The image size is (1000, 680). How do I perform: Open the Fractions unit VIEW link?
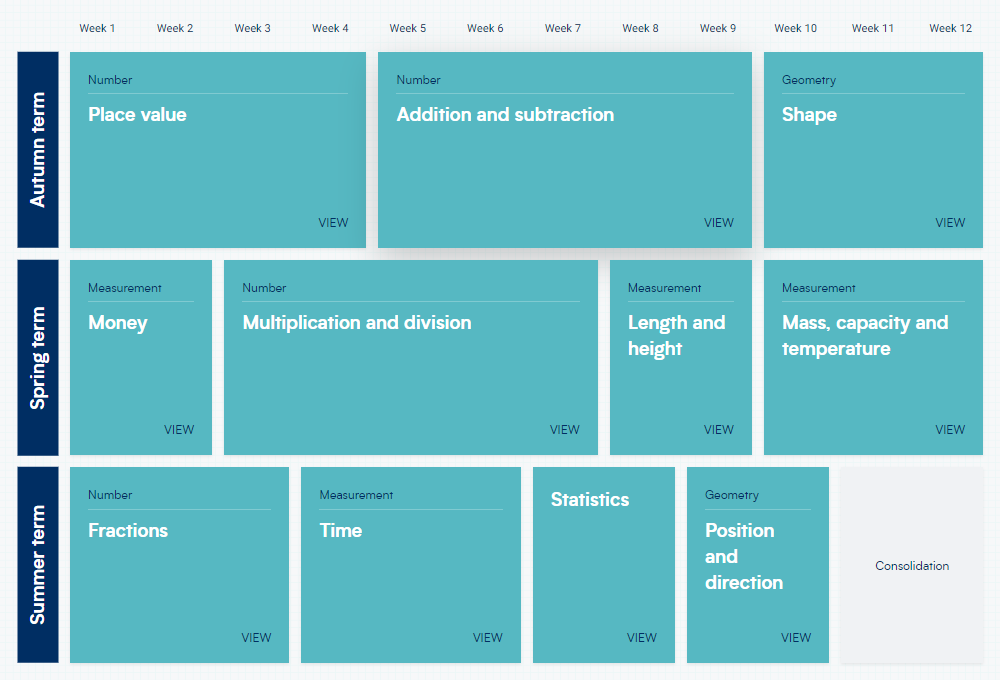coord(256,638)
